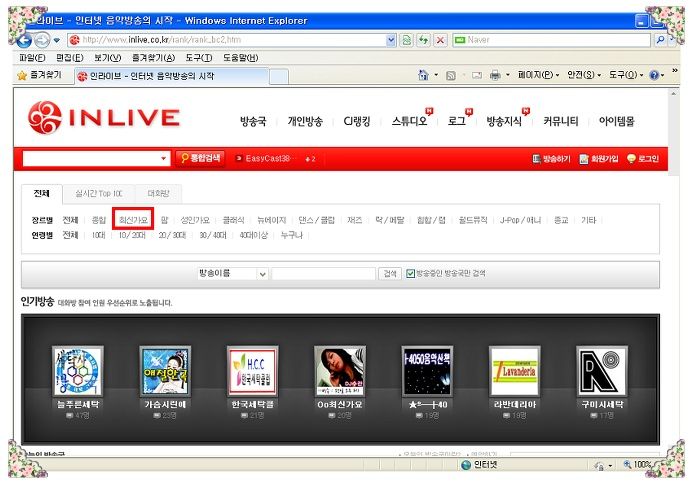The image size is (693, 484).
Task: Select the 10/20대 age filter
Action: [x=132, y=235]
